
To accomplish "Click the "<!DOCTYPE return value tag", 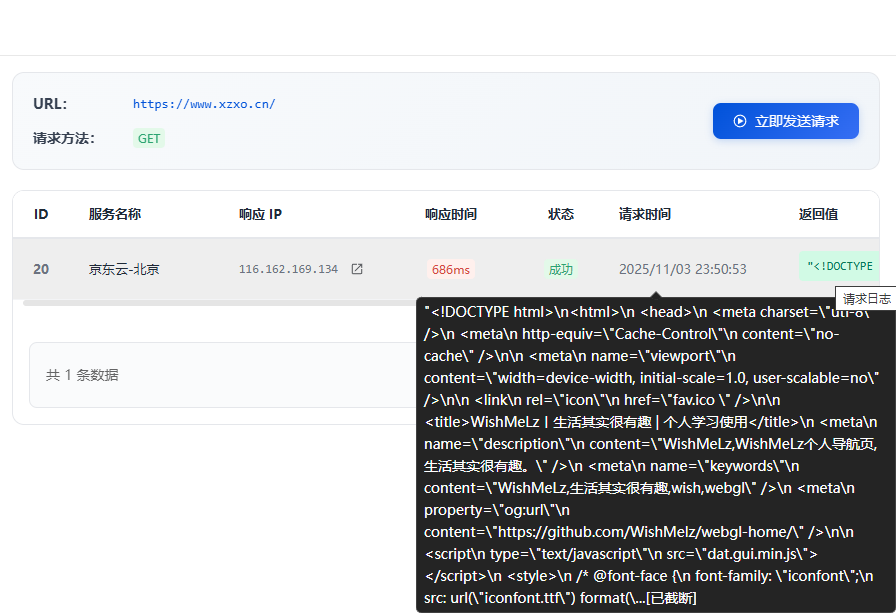I will pos(839,267).
